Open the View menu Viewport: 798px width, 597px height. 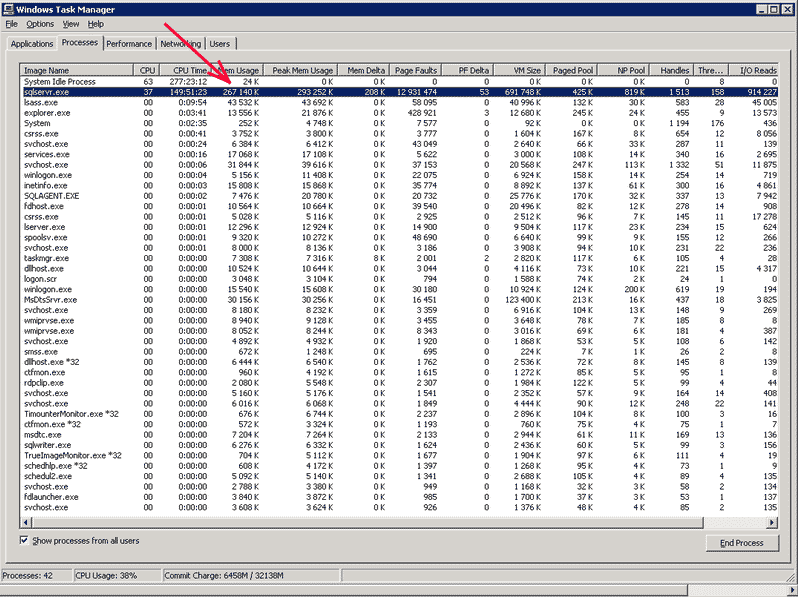point(71,24)
